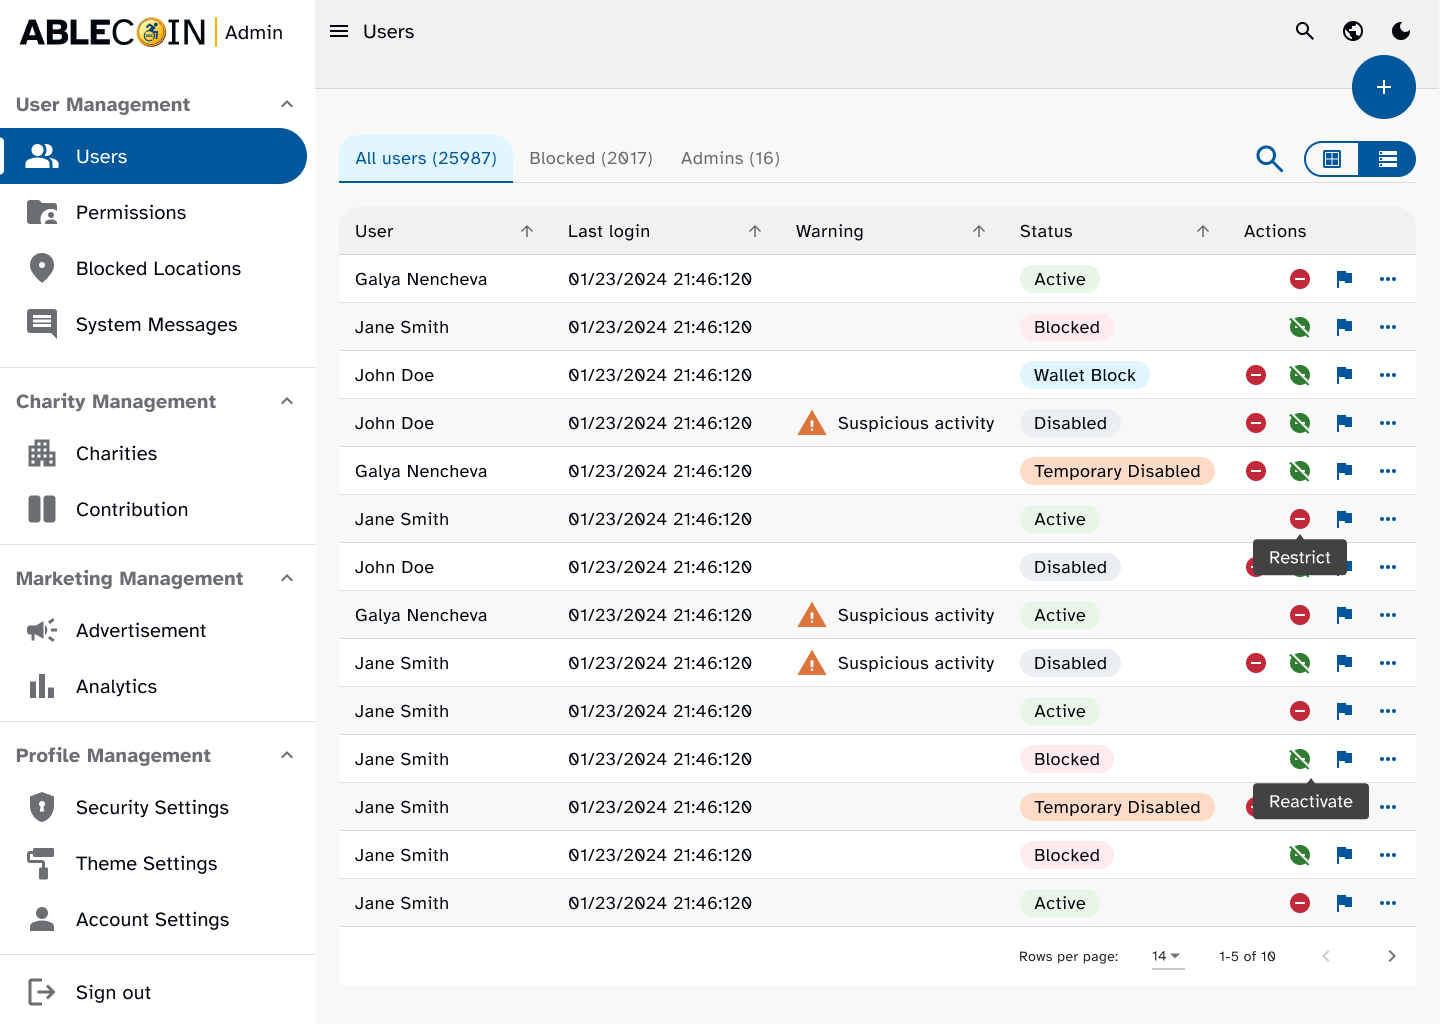Viewport: 1440px width, 1024px height.
Task: Open more options for the first row
Action: coord(1387,279)
